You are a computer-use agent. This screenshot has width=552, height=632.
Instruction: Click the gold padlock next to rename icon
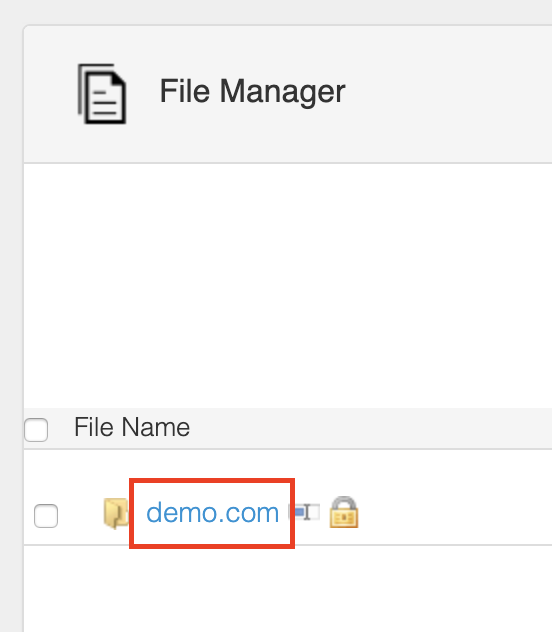point(344,512)
